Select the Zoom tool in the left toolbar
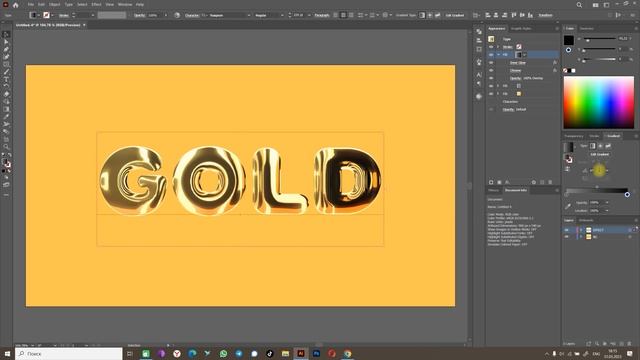 6,147
